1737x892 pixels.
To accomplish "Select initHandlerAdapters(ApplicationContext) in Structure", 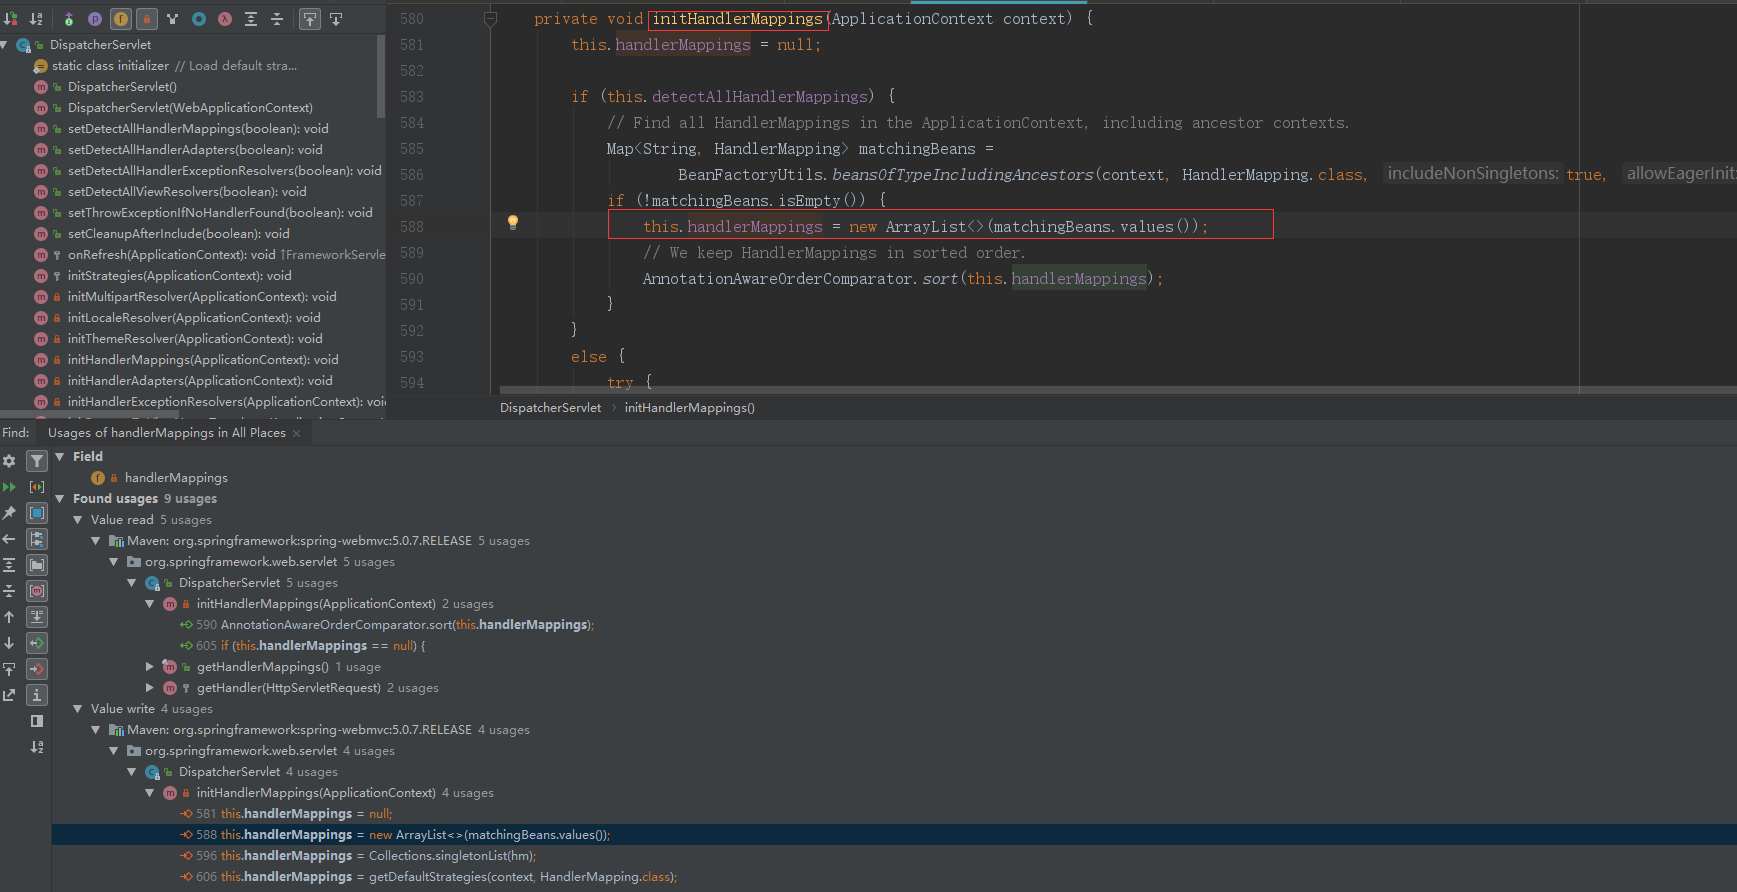I will pyautogui.click(x=200, y=381).
